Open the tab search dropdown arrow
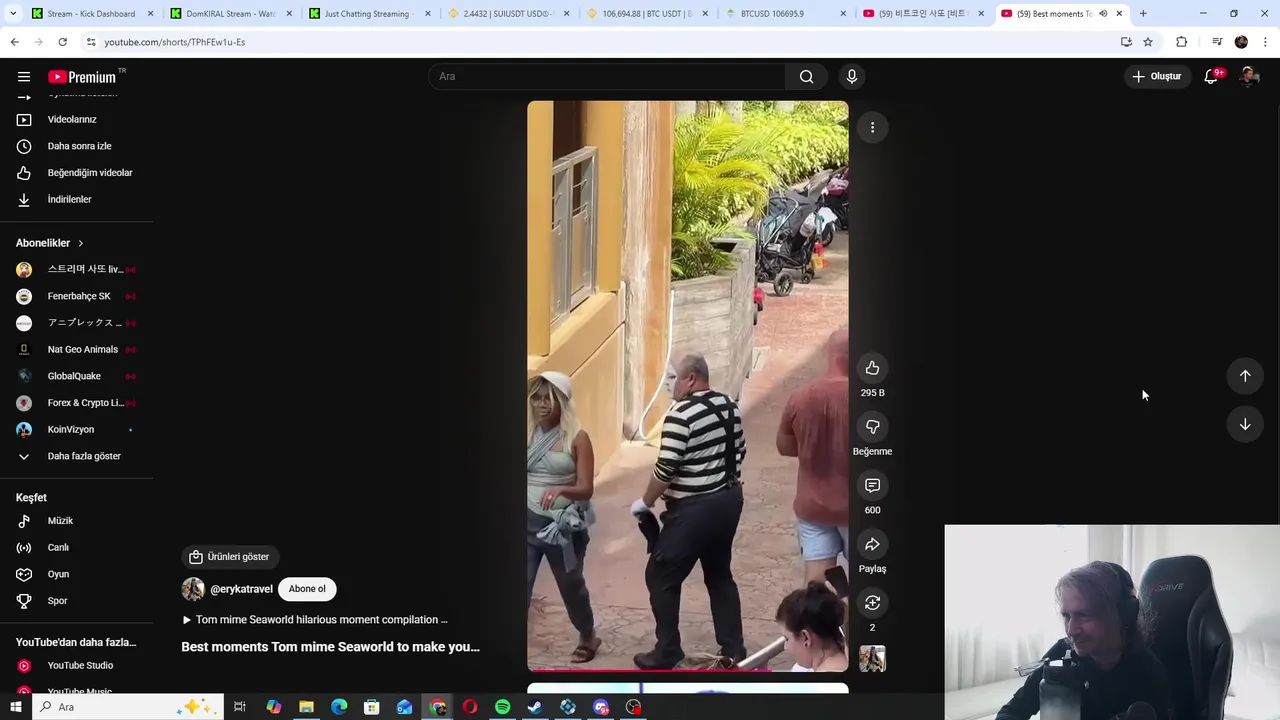The height and width of the screenshot is (720, 1280). click(x=14, y=14)
